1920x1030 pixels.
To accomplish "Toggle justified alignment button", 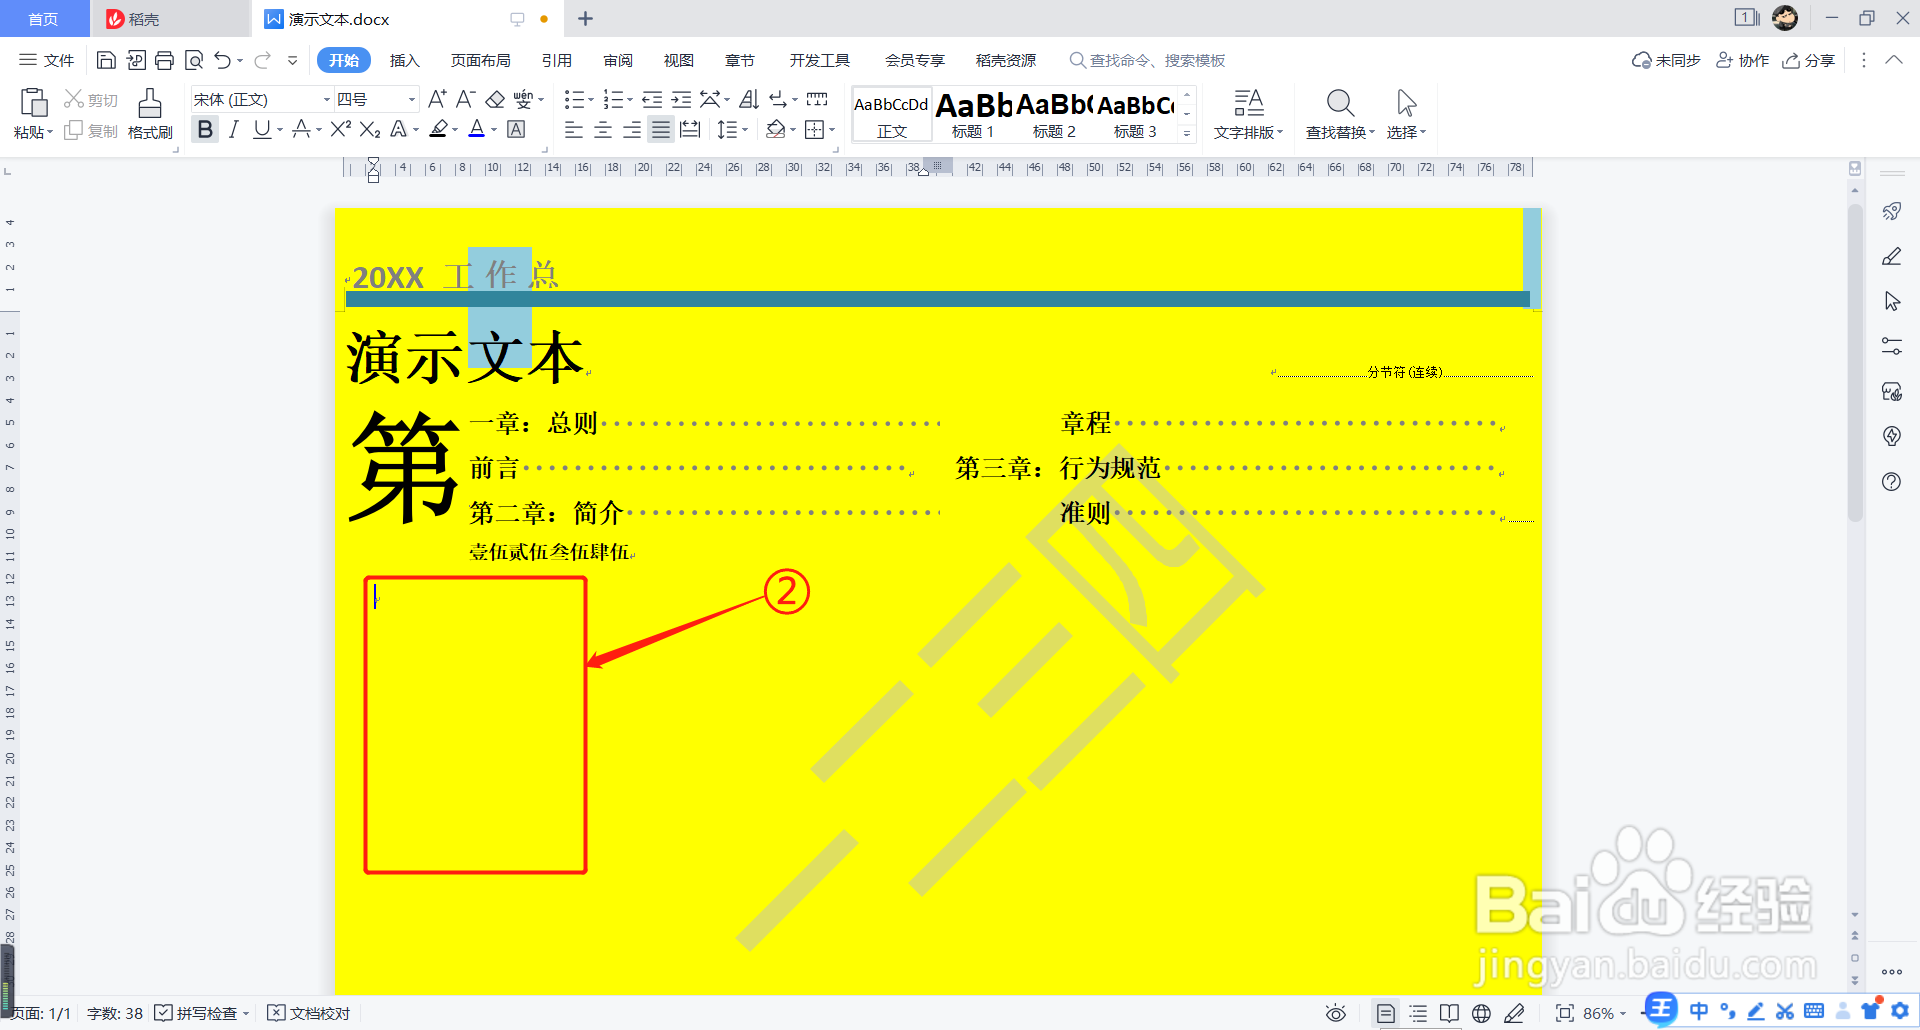I will [661, 129].
